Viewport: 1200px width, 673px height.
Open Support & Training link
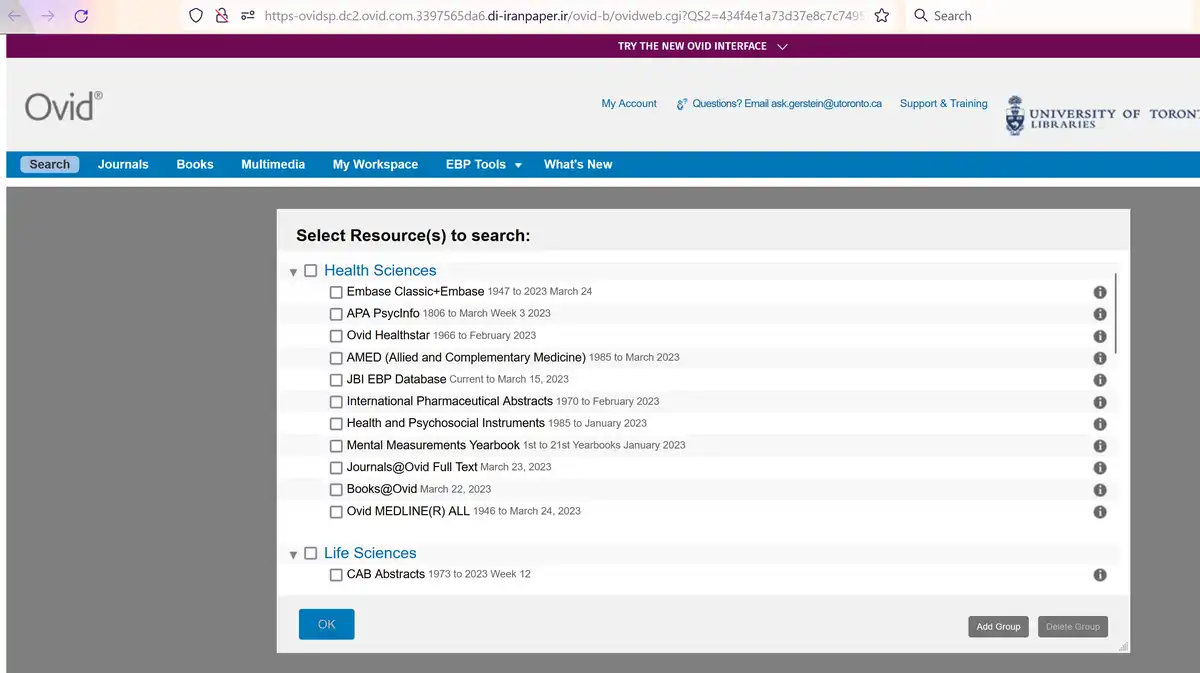(x=943, y=104)
